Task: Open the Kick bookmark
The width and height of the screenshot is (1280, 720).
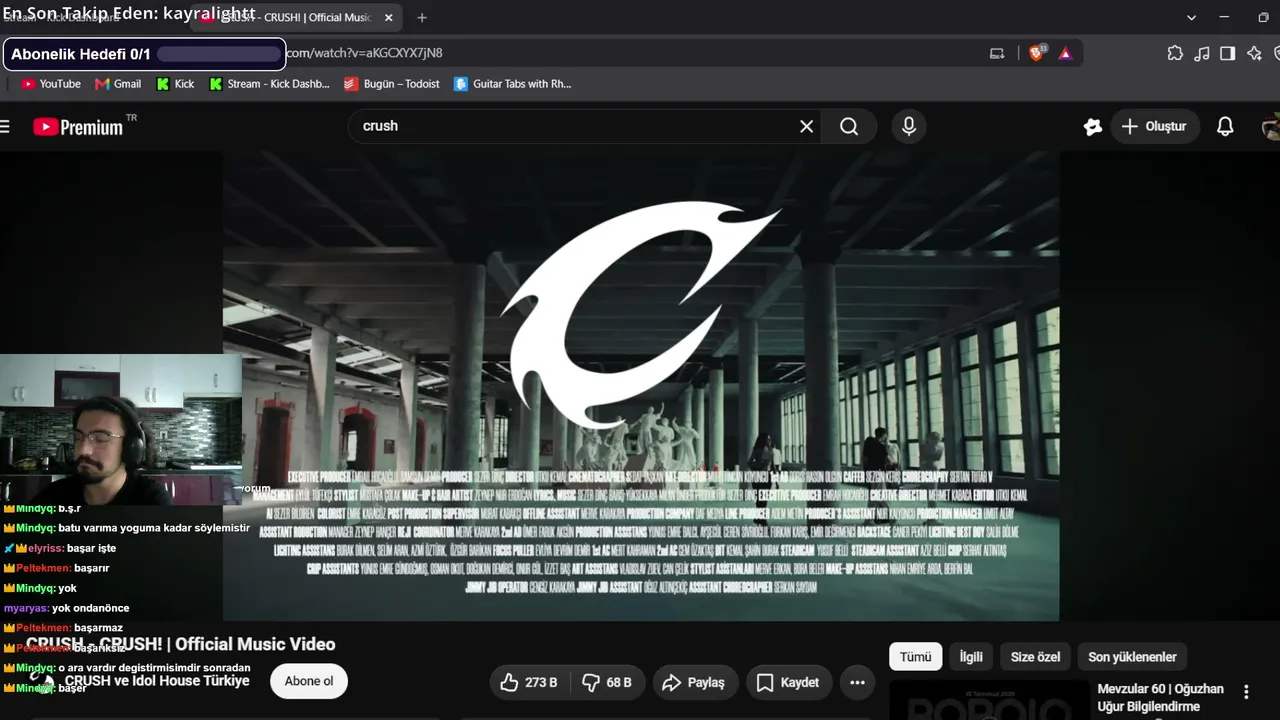Action: click(175, 84)
